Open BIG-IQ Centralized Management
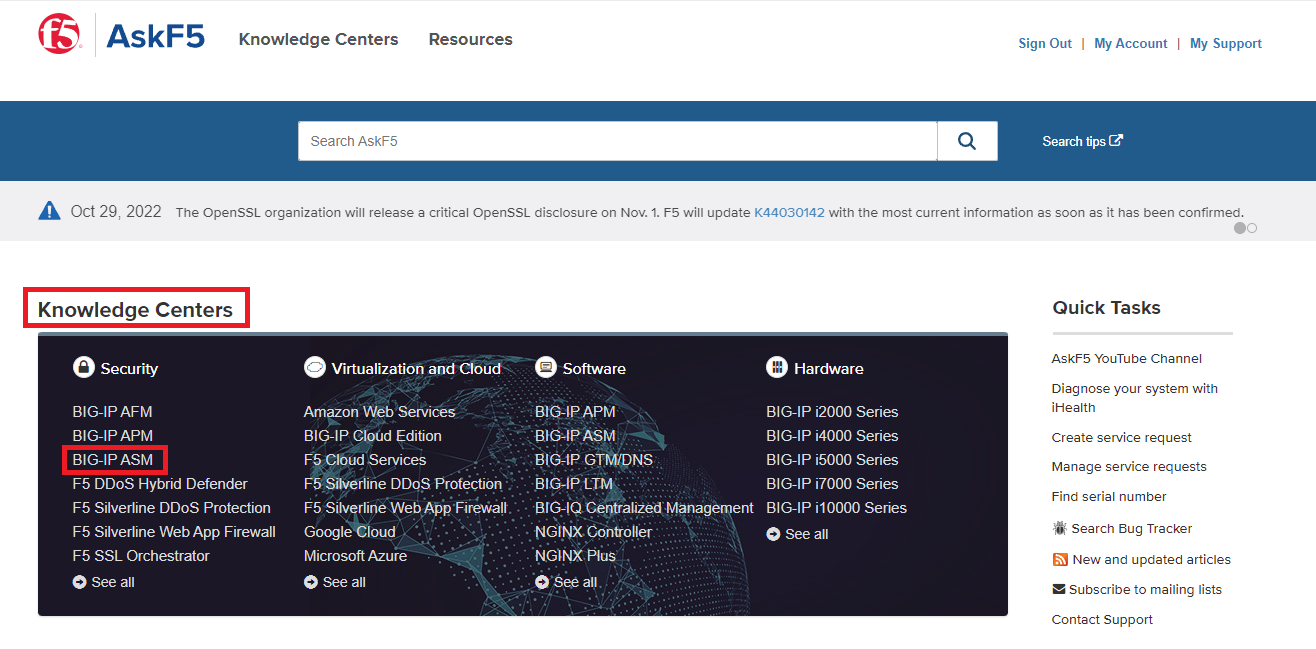Image resolution: width=1316 pixels, height=649 pixels. coord(644,507)
